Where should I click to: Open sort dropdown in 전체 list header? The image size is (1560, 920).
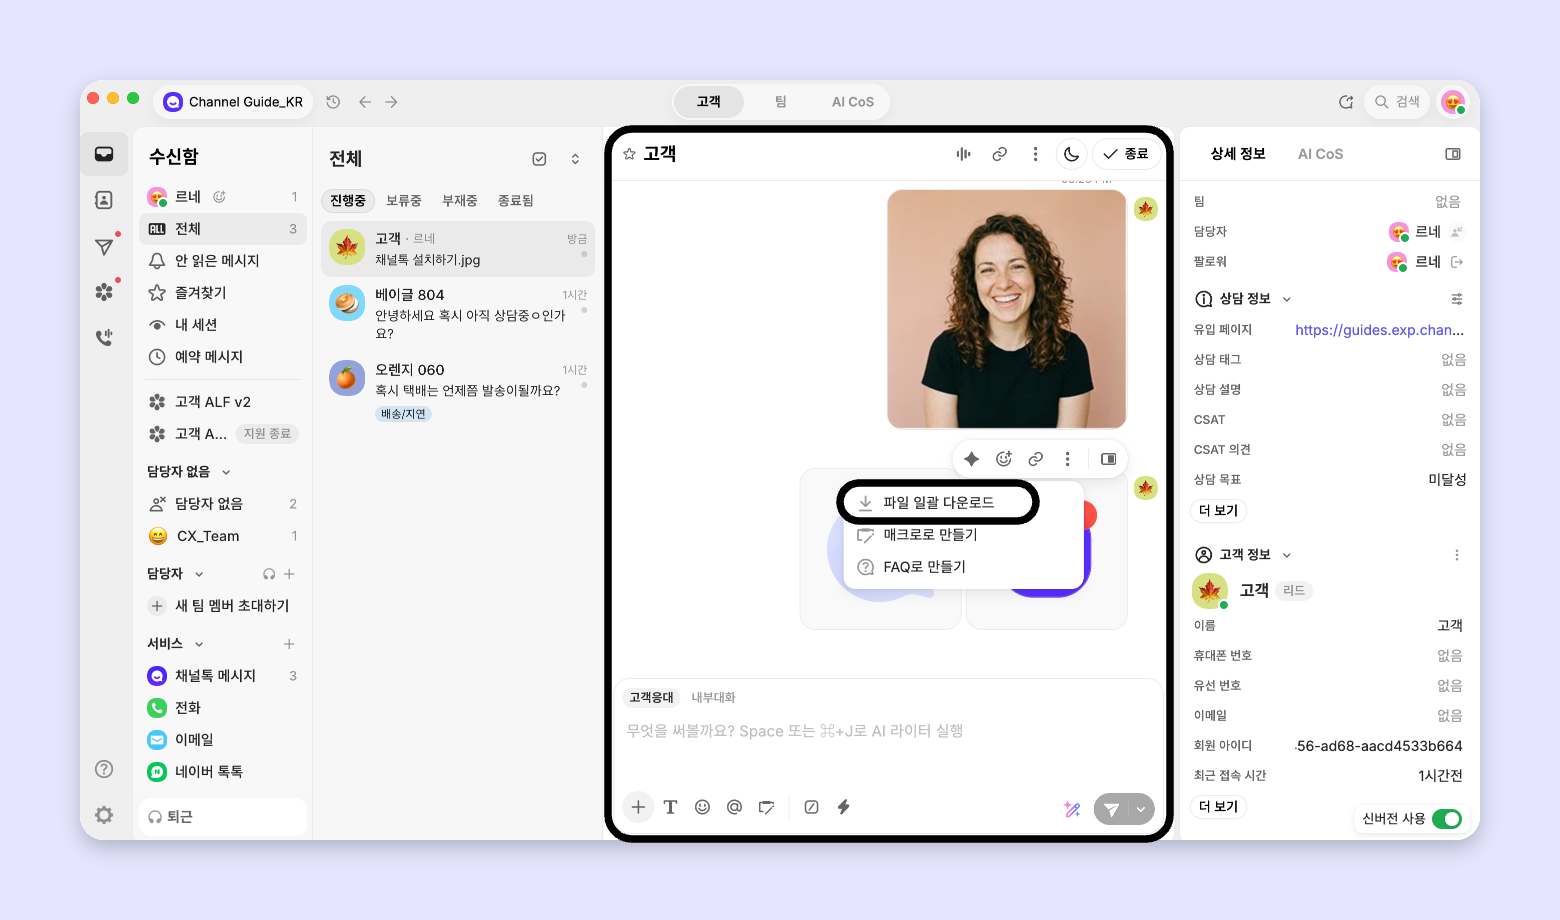(575, 159)
